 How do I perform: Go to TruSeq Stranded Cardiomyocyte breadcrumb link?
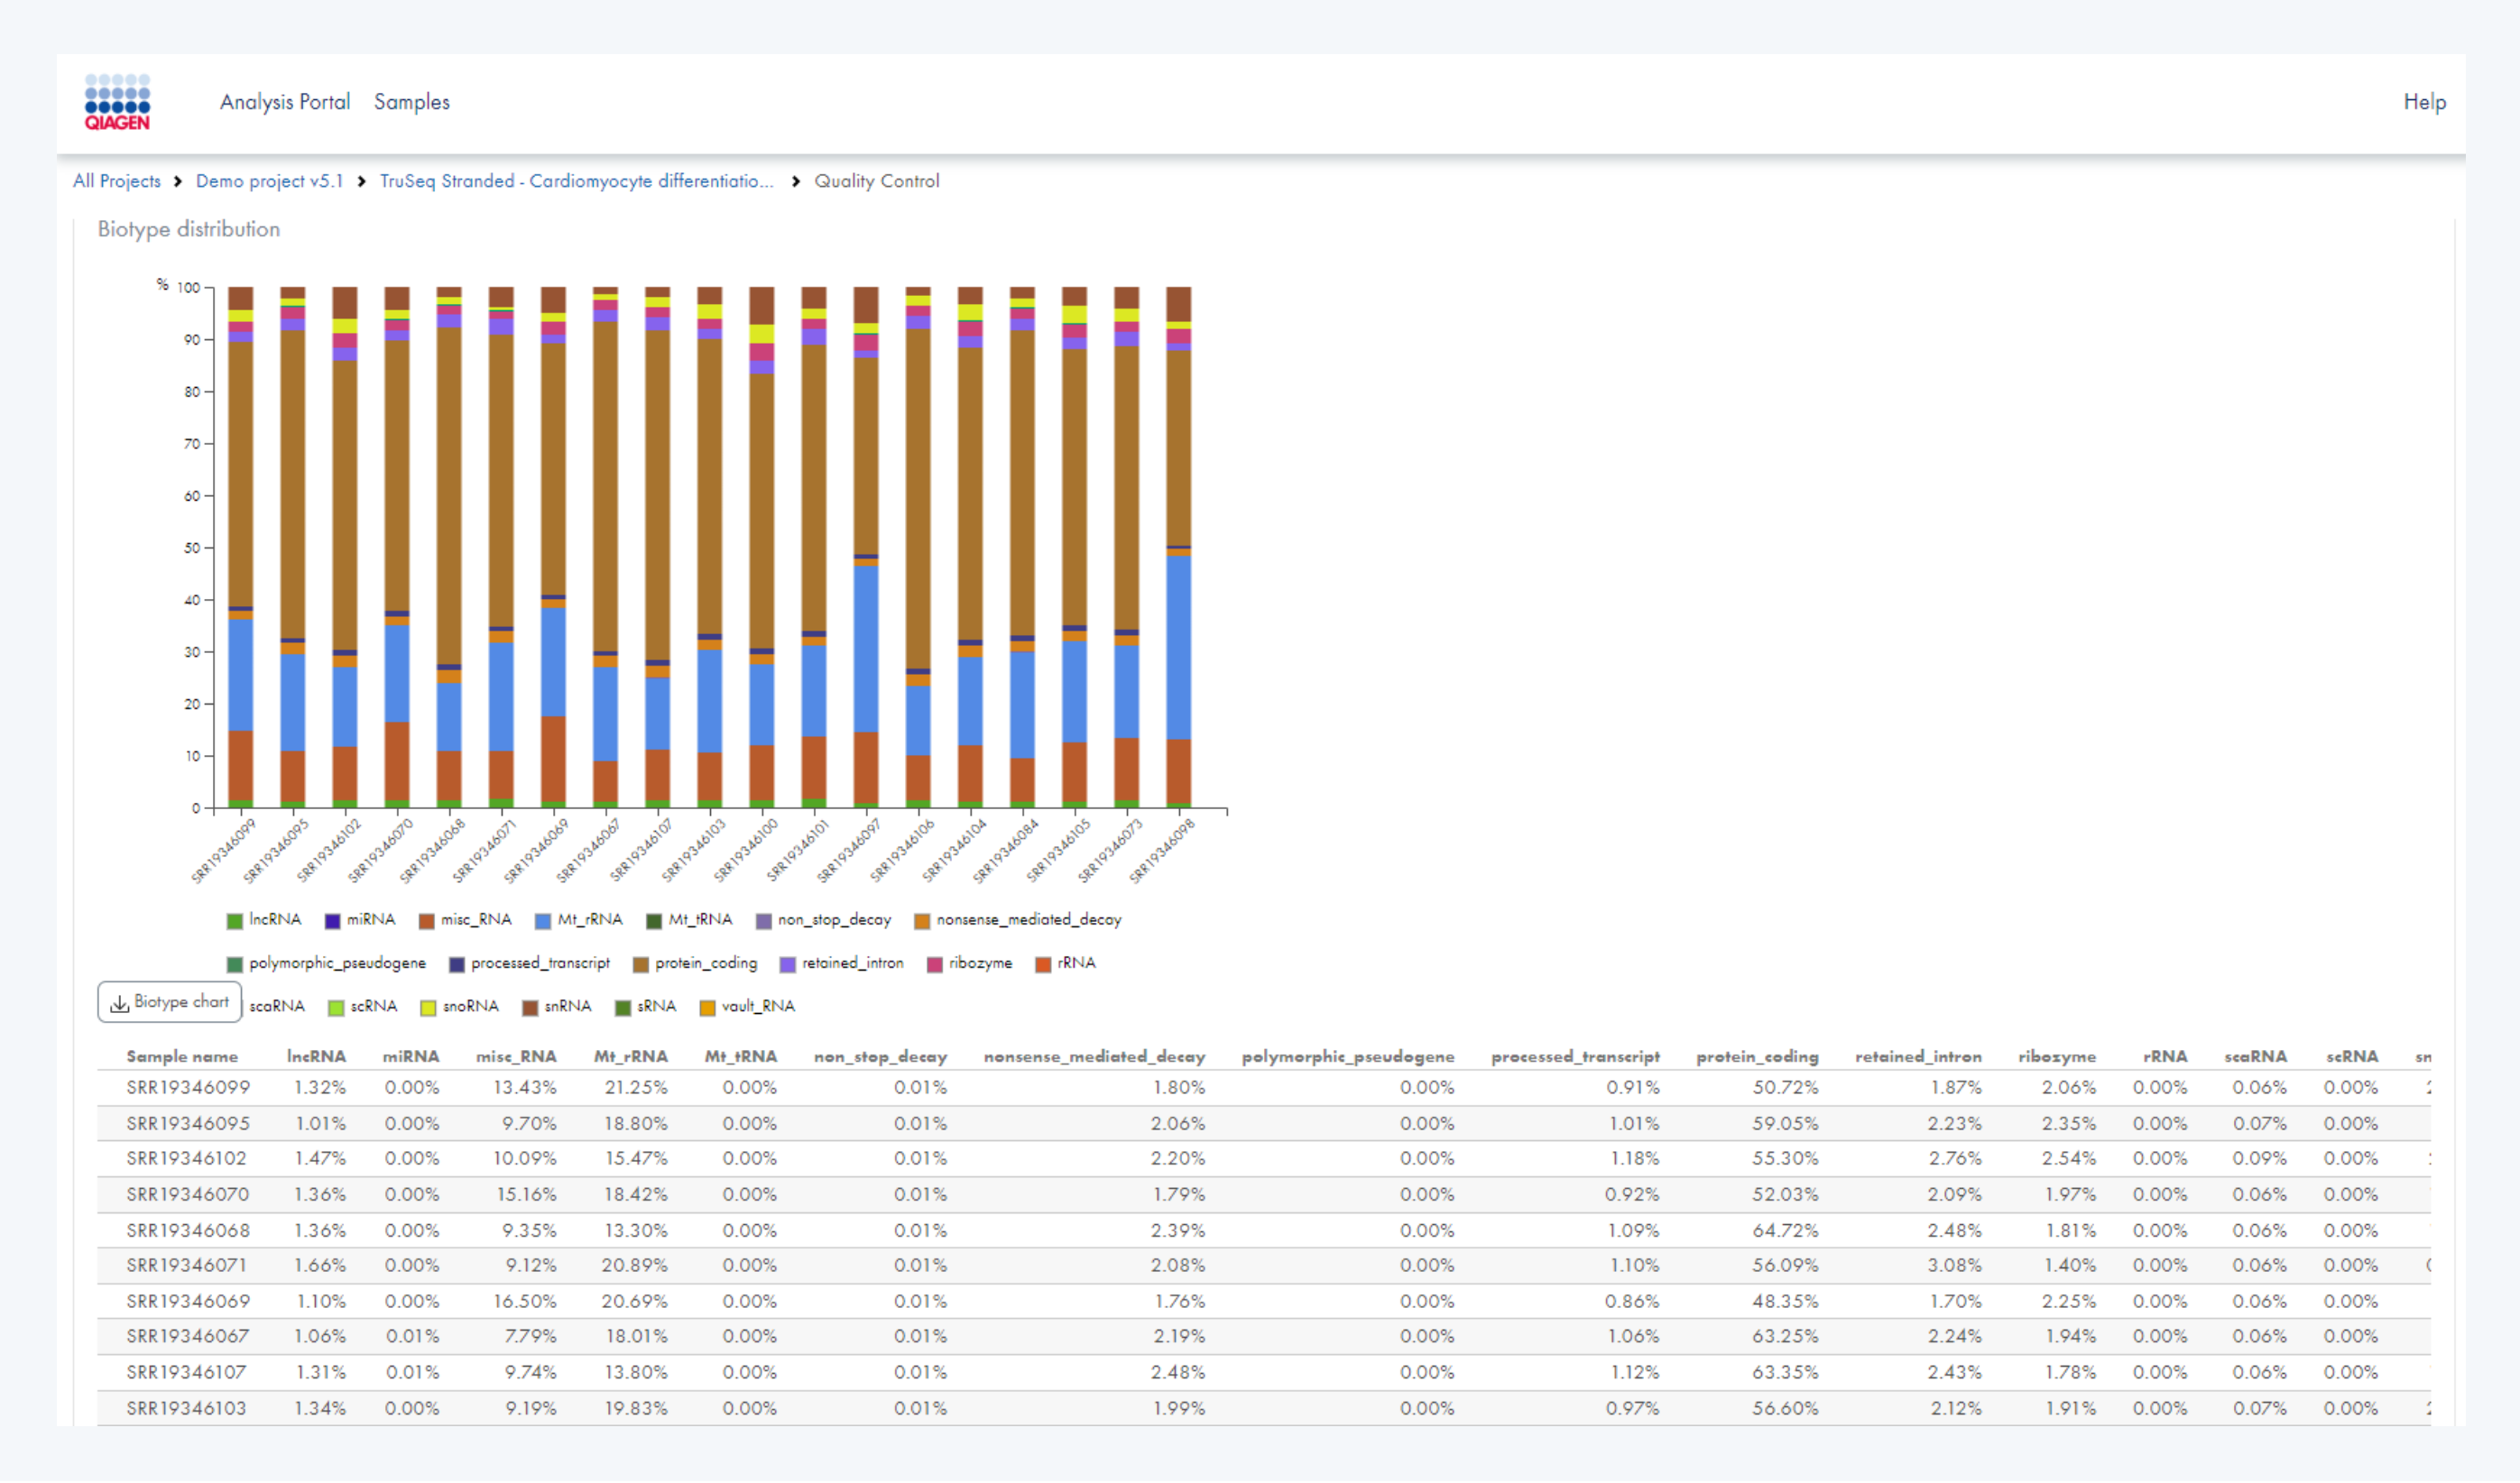(576, 181)
